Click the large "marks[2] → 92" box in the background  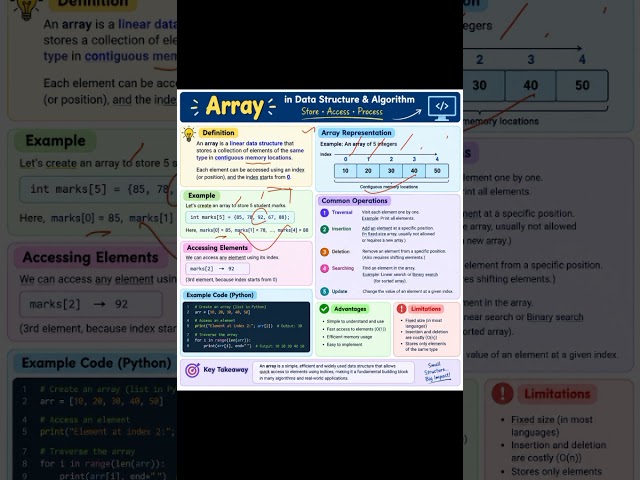91,304
